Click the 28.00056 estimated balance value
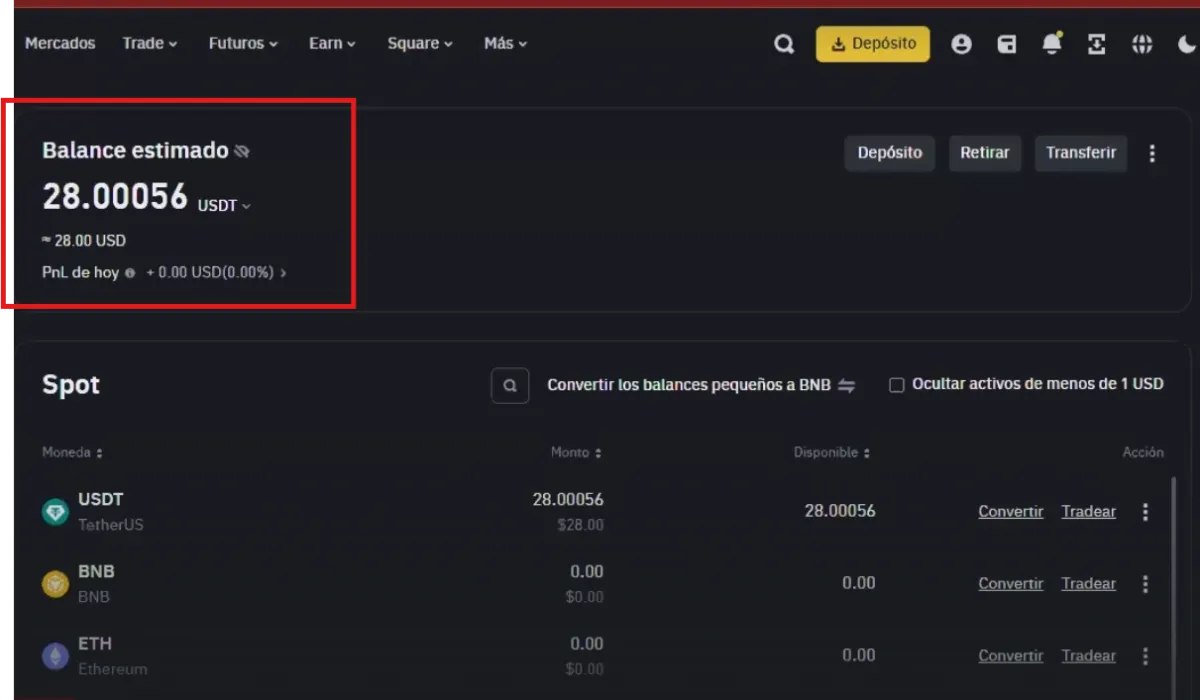The image size is (1200, 700). point(115,196)
